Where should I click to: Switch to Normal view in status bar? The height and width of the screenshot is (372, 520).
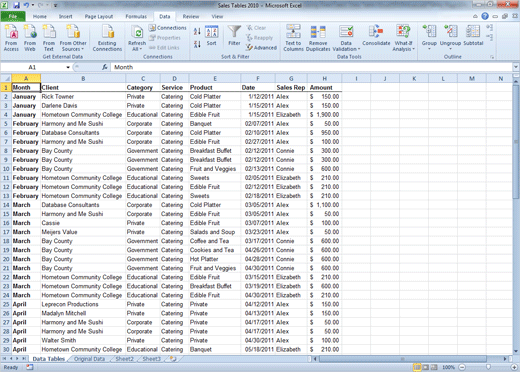[417, 367]
